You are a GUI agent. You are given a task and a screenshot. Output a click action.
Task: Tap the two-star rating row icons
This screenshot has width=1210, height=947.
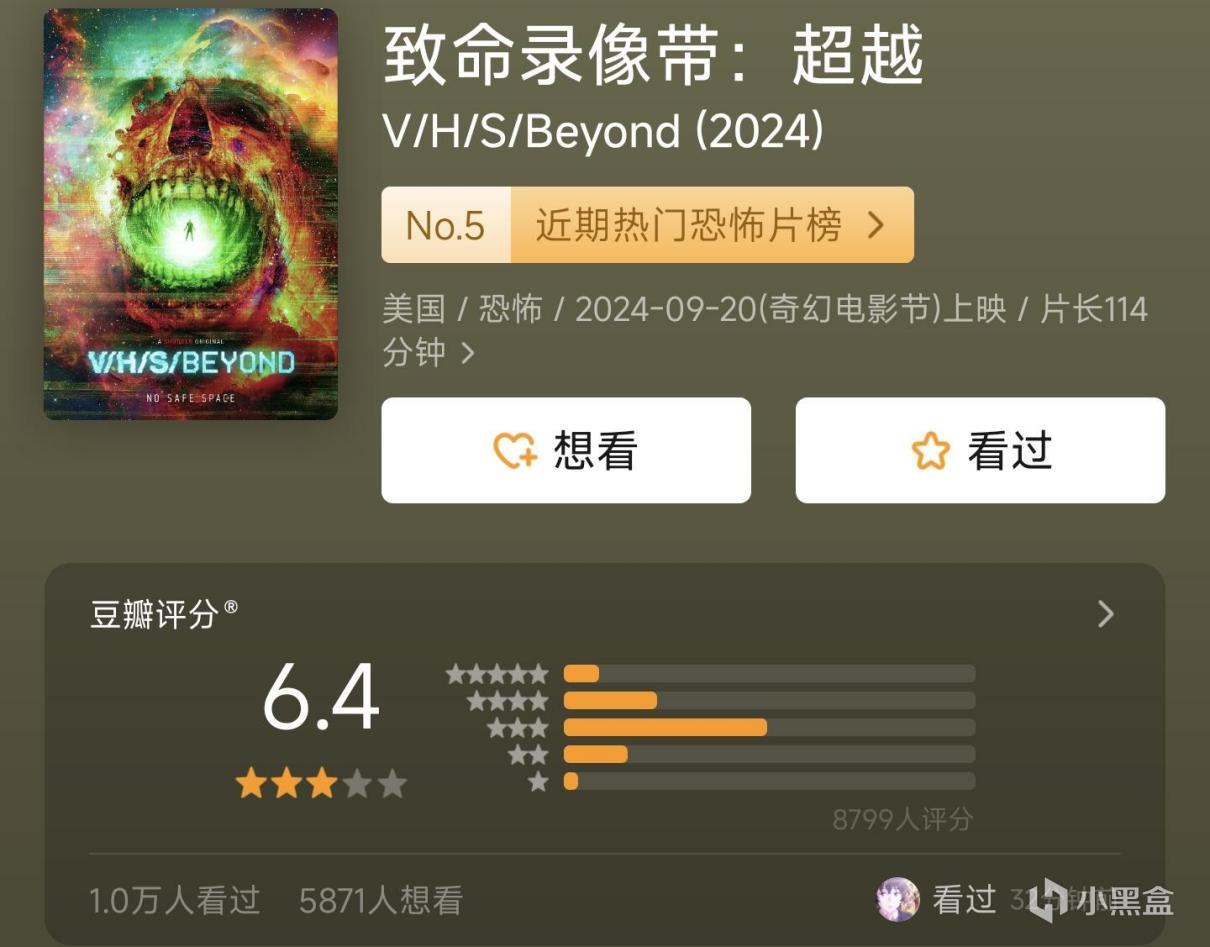528,754
